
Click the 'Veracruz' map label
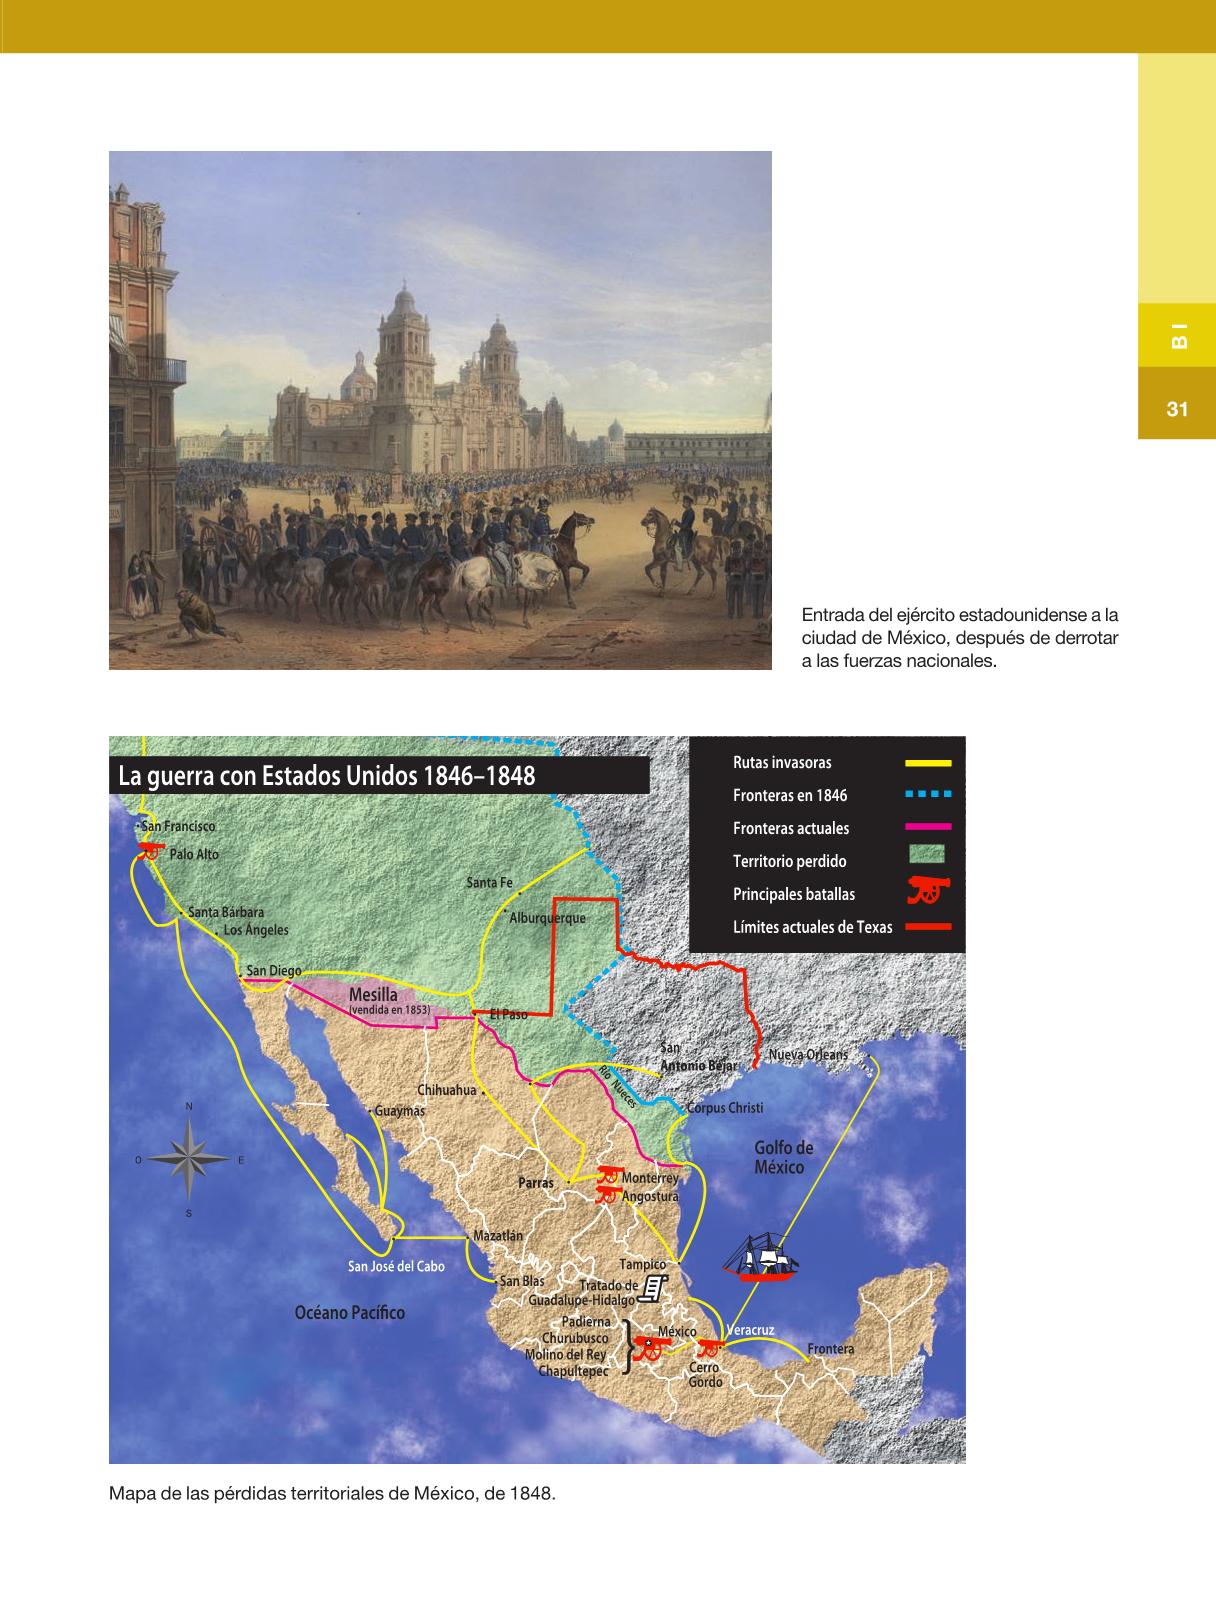[x=750, y=1331]
